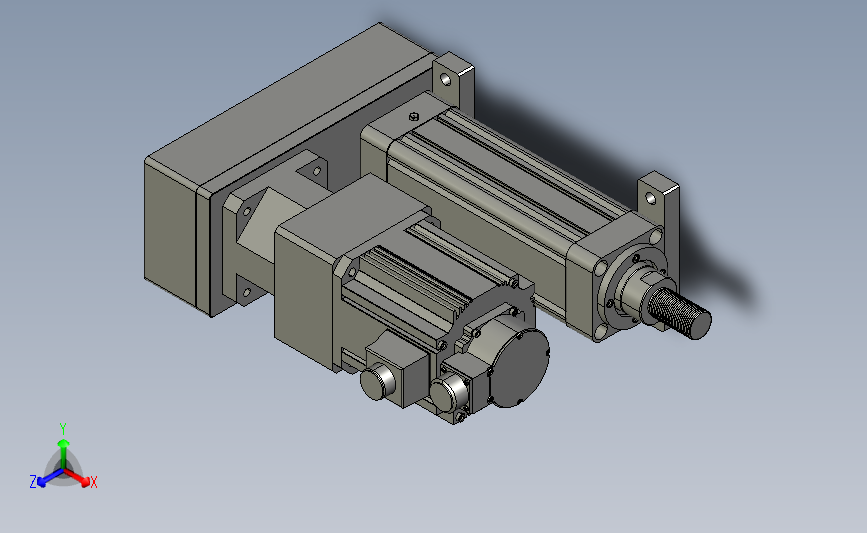Click the blue Z axis arrow of triad
867x533 pixels.
51,478
